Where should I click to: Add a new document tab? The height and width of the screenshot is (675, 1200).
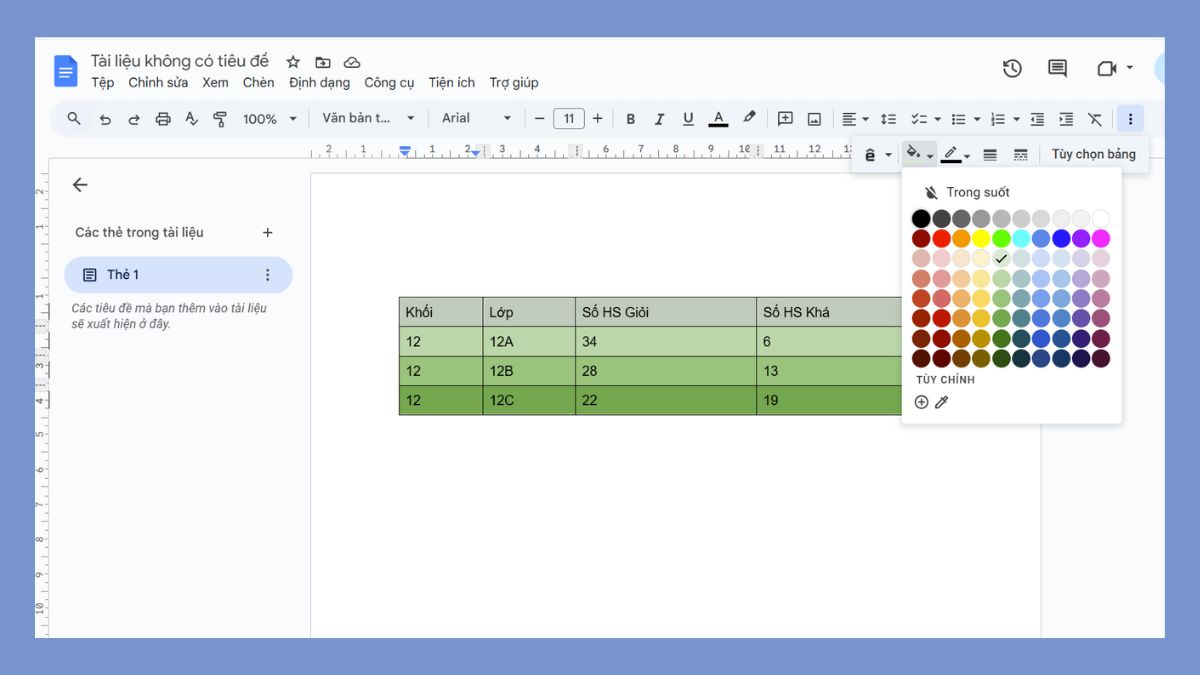[267, 233]
